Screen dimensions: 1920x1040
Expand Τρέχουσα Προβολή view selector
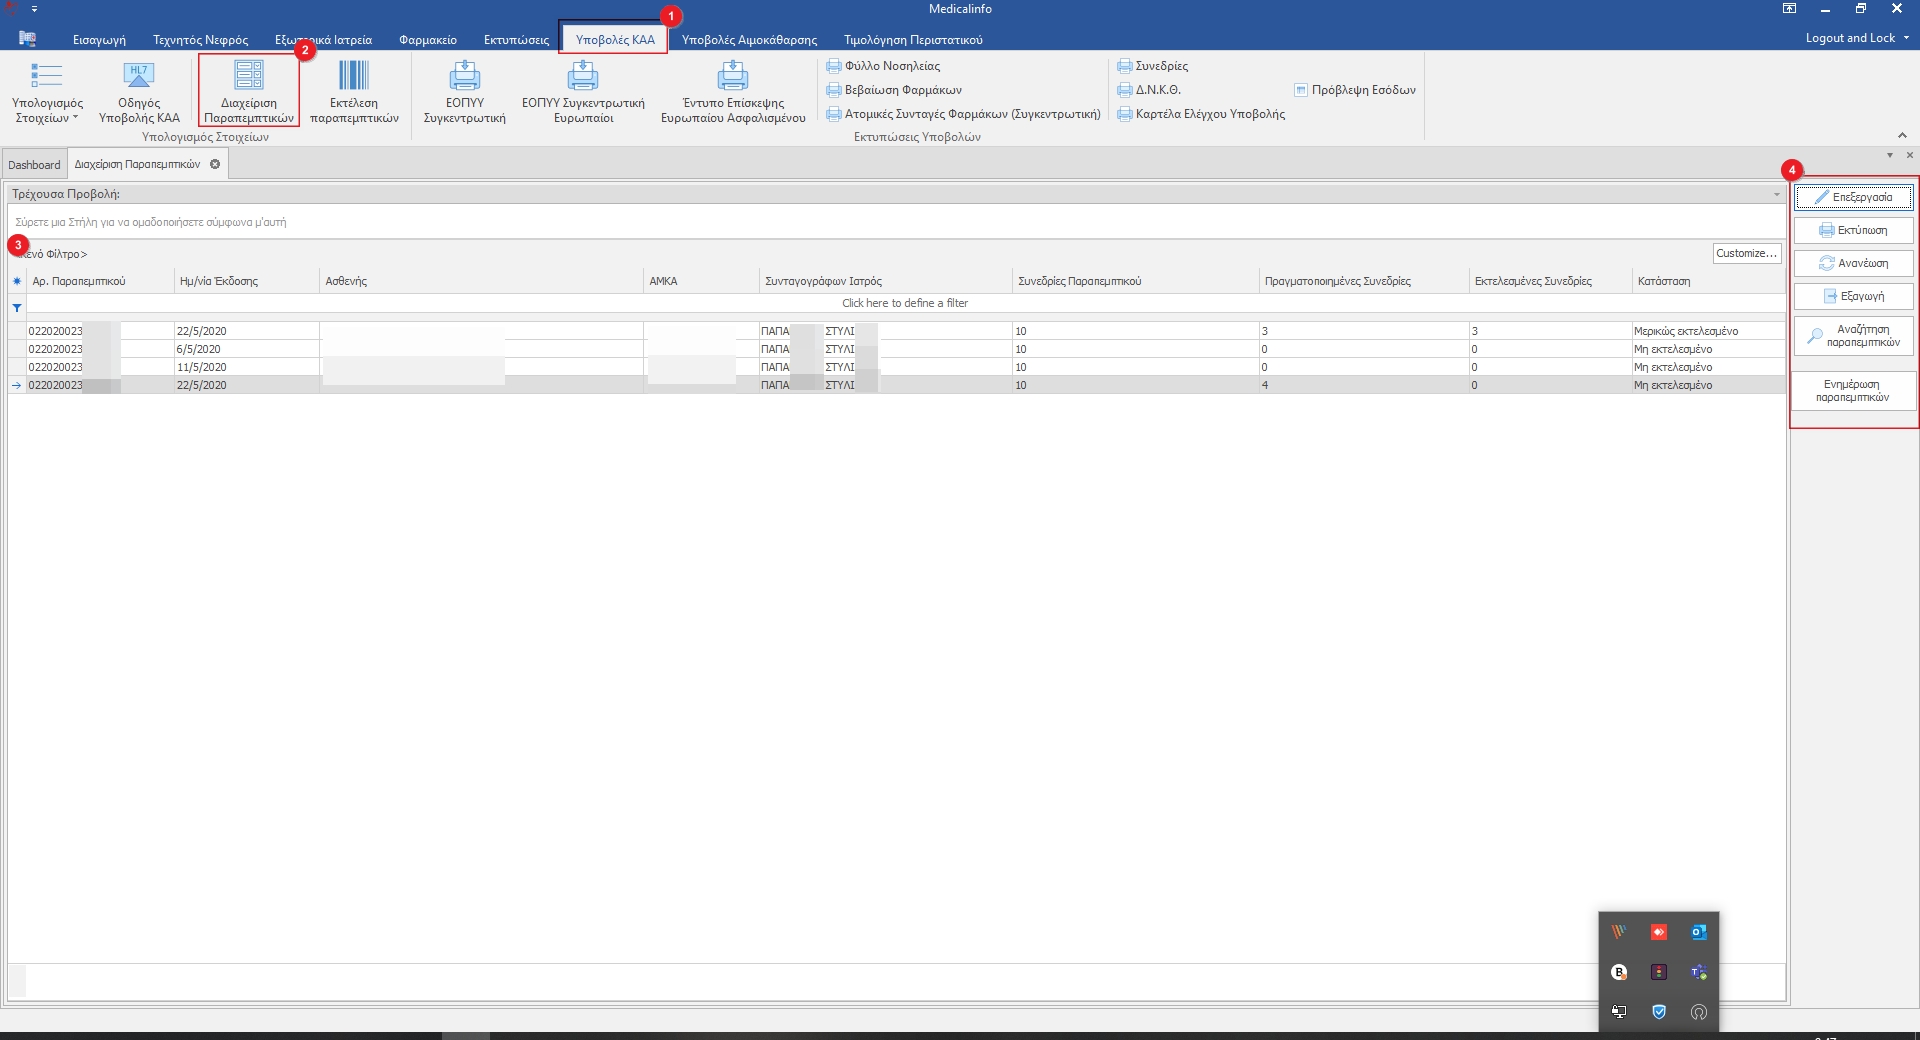(1777, 194)
